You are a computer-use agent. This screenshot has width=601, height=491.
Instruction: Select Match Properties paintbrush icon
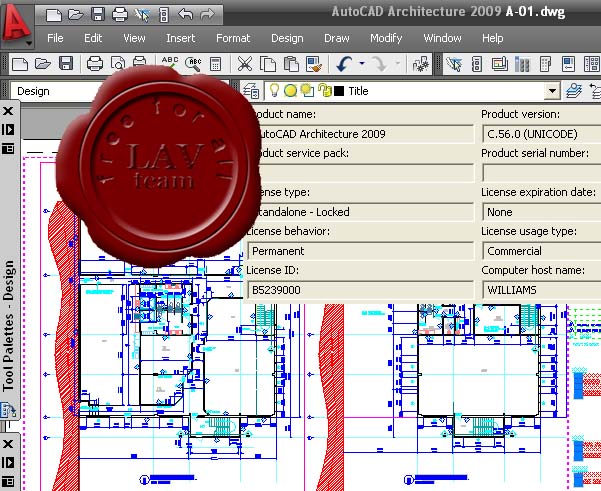(x=314, y=64)
